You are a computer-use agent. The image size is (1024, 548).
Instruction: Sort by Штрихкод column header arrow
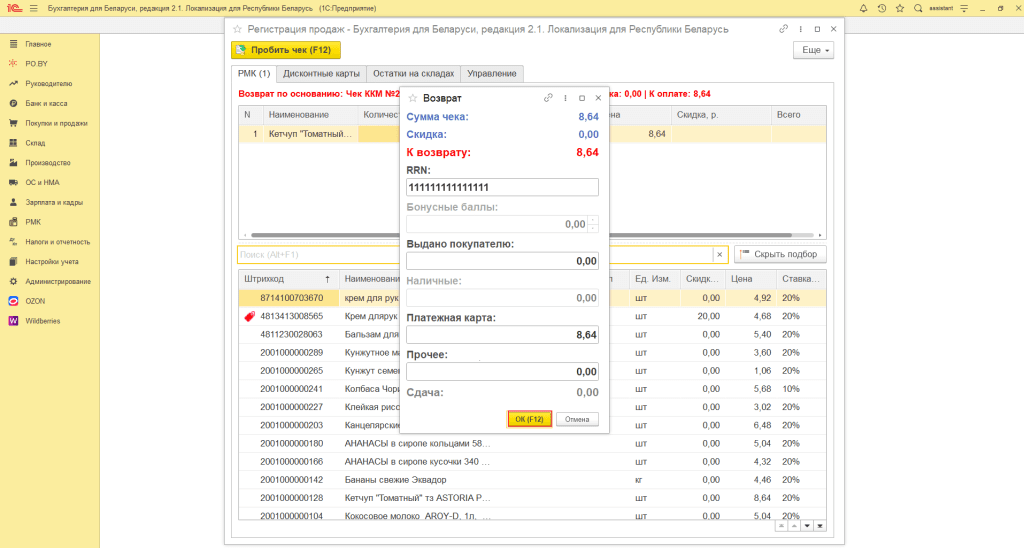(x=327, y=279)
